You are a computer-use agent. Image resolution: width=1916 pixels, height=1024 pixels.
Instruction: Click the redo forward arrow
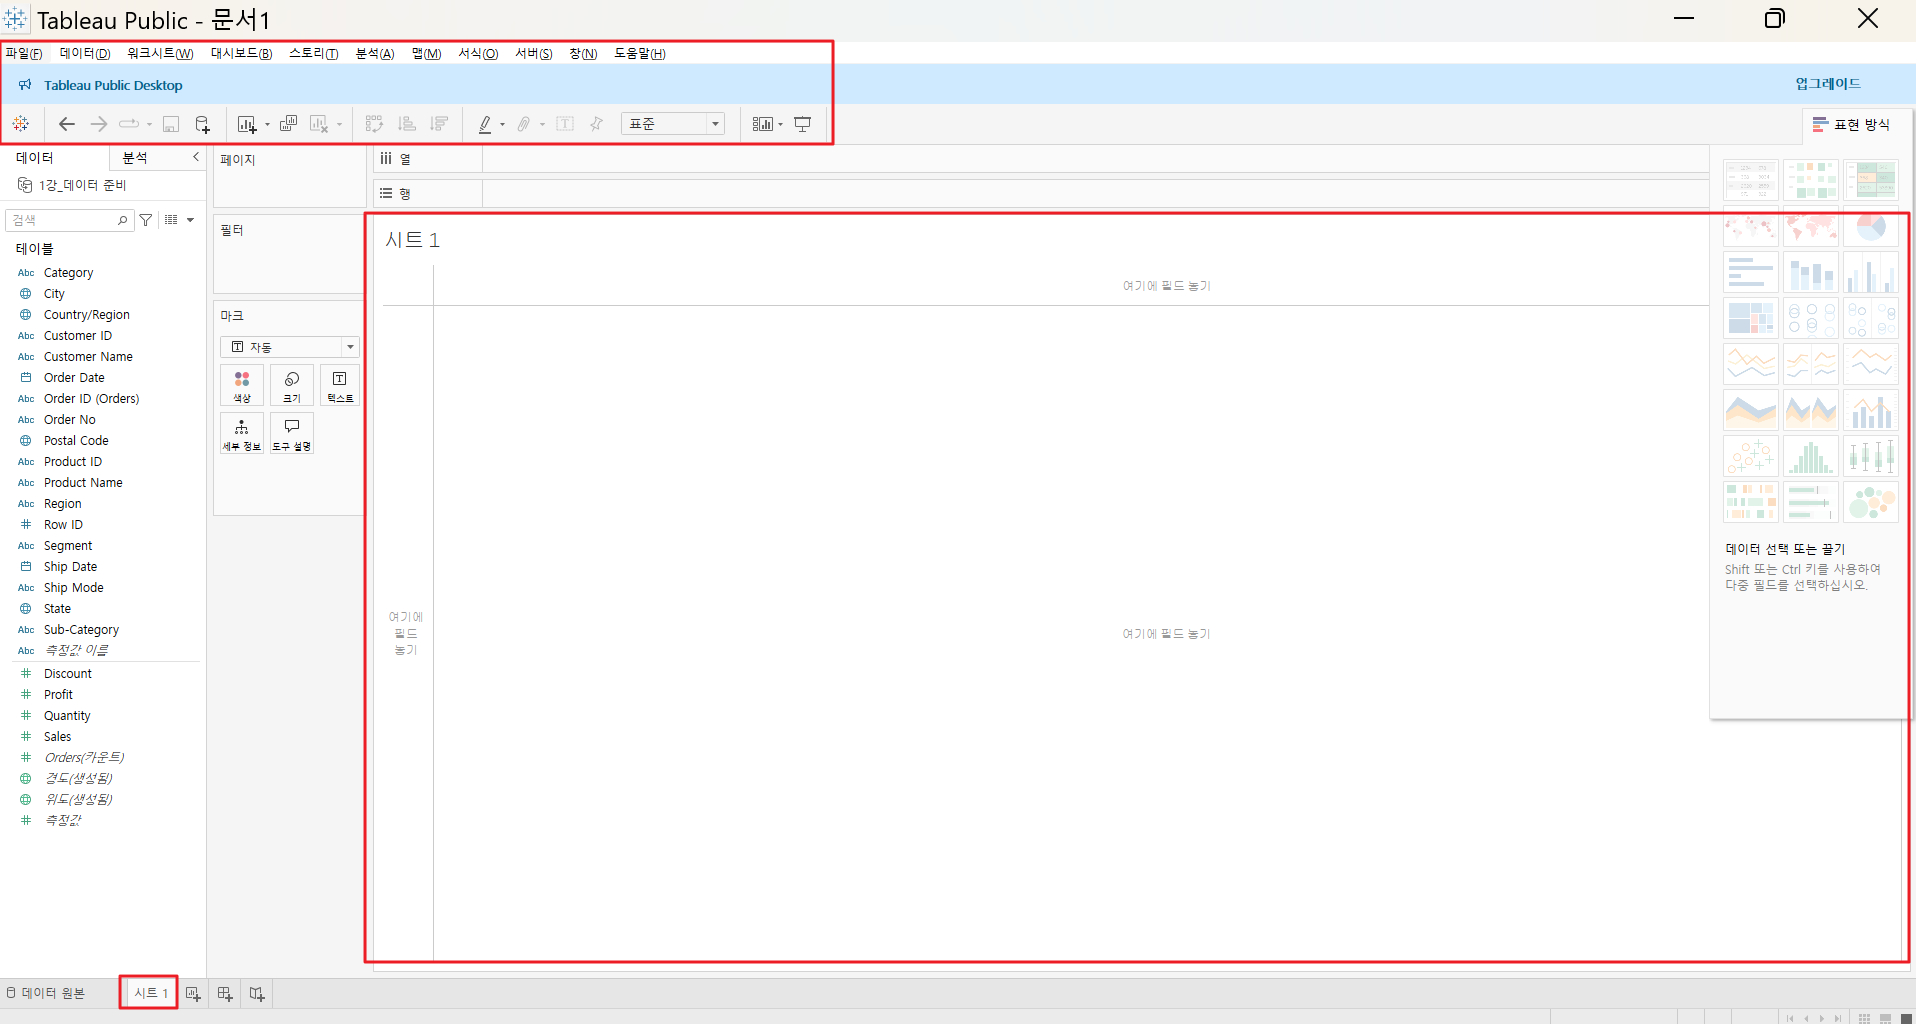(x=99, y=124)
